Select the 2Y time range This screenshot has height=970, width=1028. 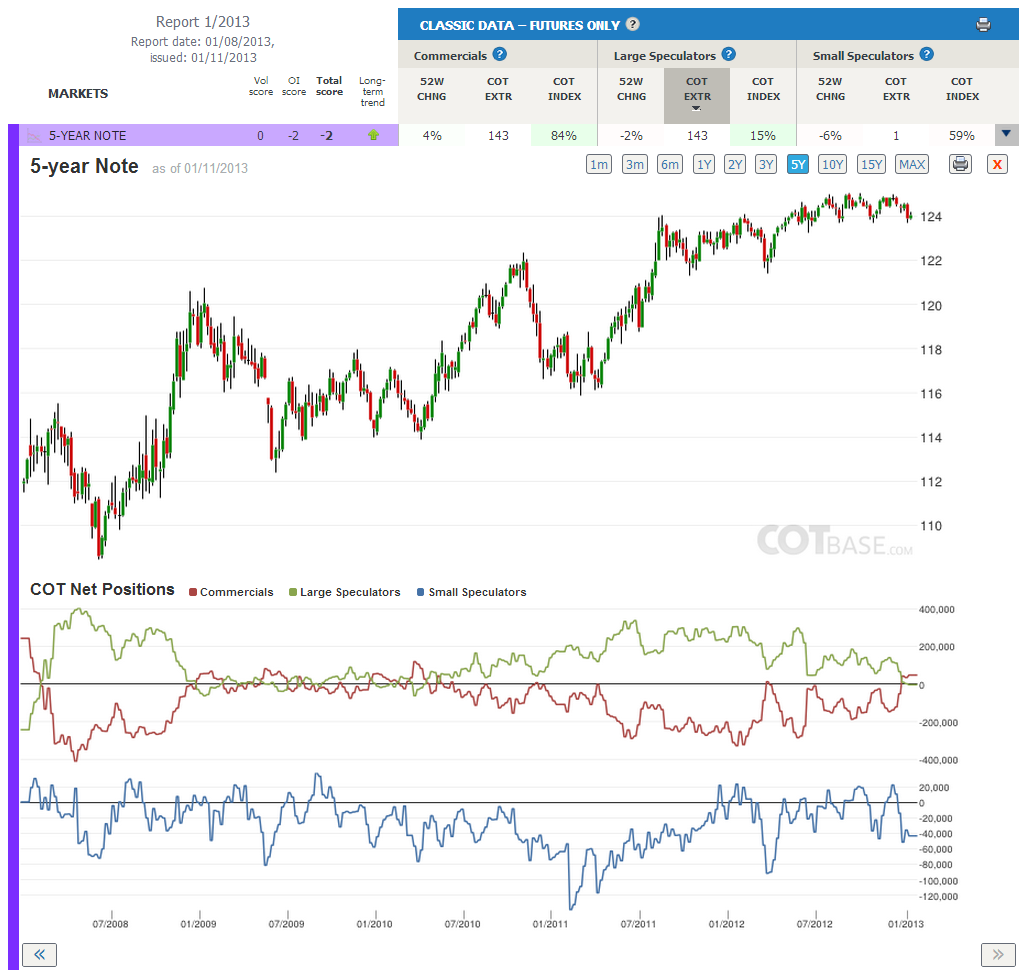pyautogui.click(x=735, y=165)
